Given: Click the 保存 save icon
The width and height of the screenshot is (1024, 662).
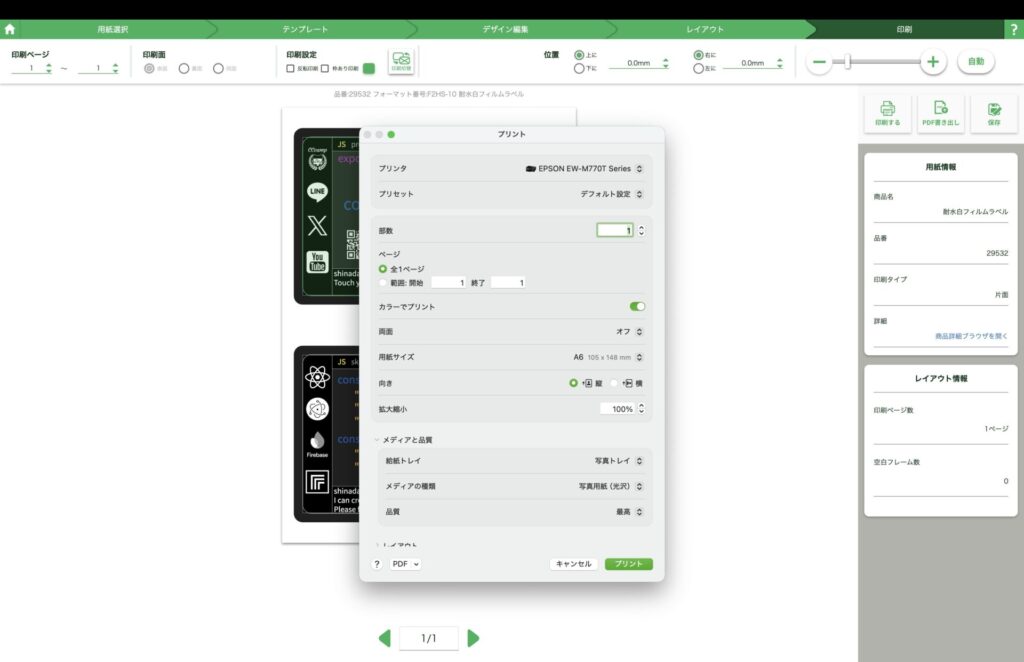Looking at the screenshot, I should 993,113.
